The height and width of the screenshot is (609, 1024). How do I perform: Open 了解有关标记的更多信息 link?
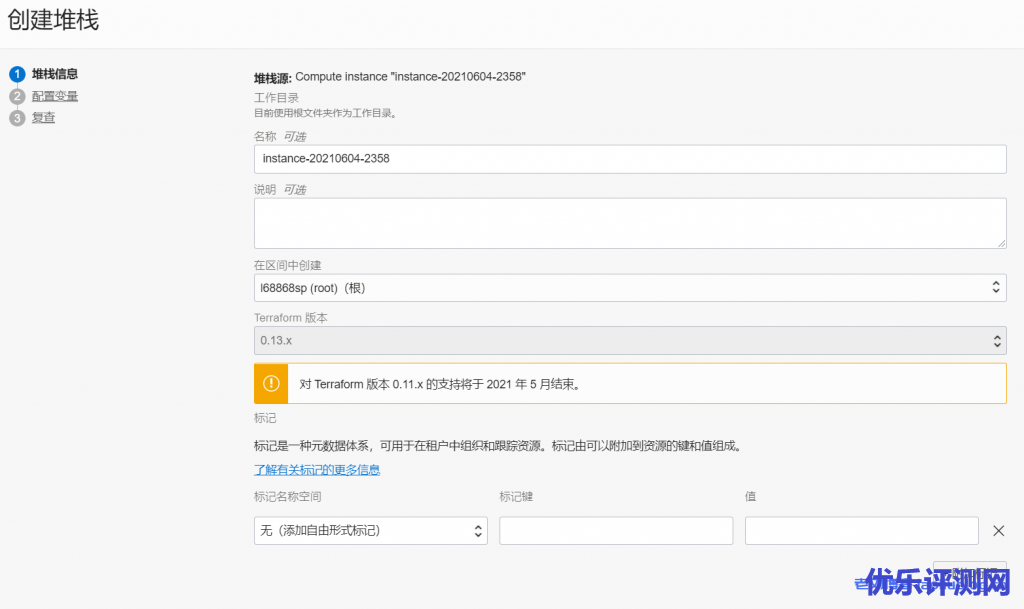click(317, 470)
